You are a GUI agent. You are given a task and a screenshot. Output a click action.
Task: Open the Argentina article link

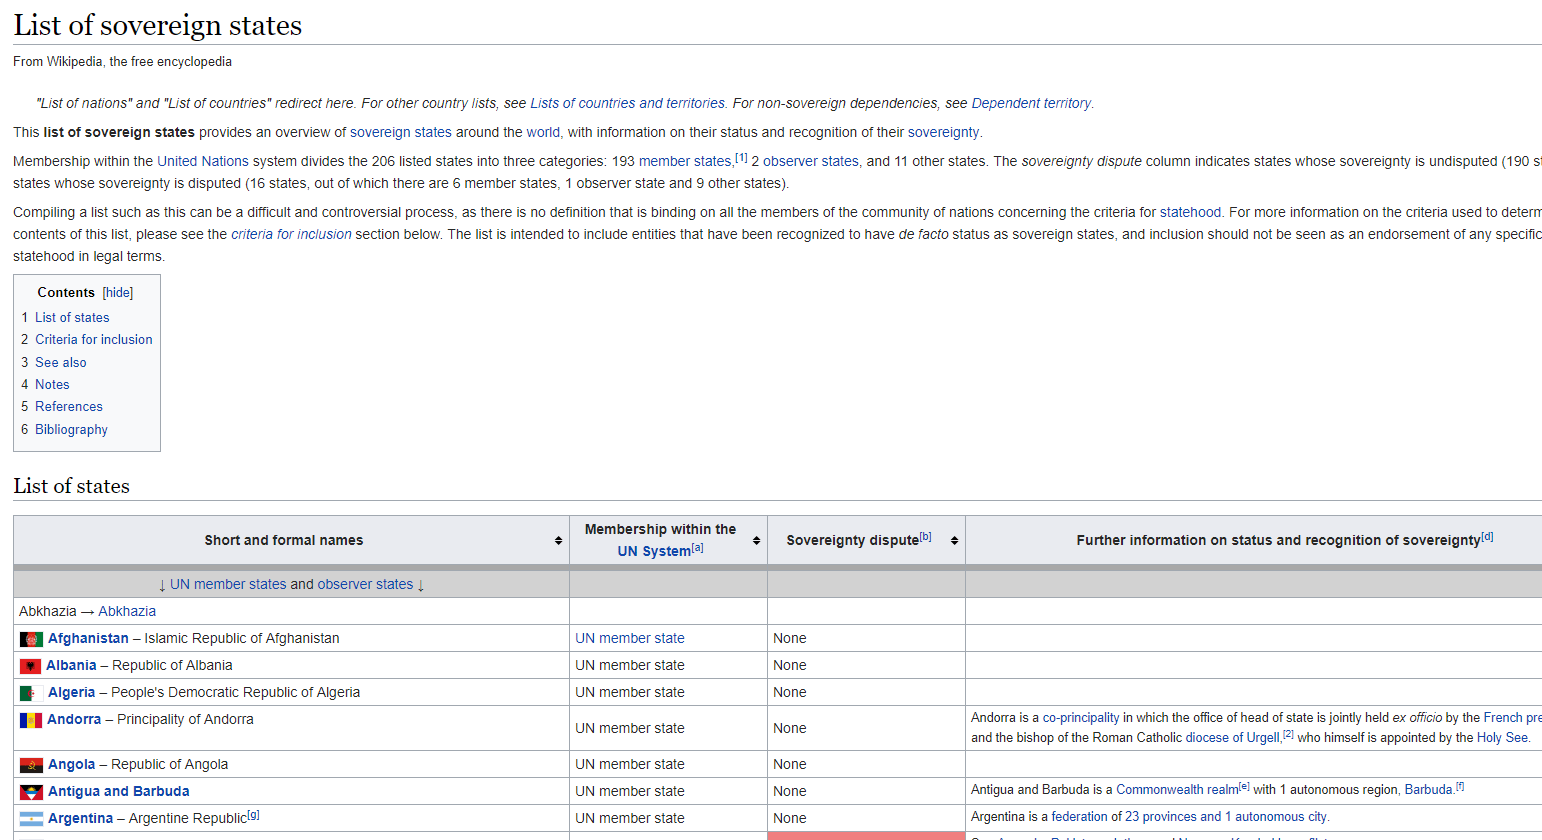80,818
